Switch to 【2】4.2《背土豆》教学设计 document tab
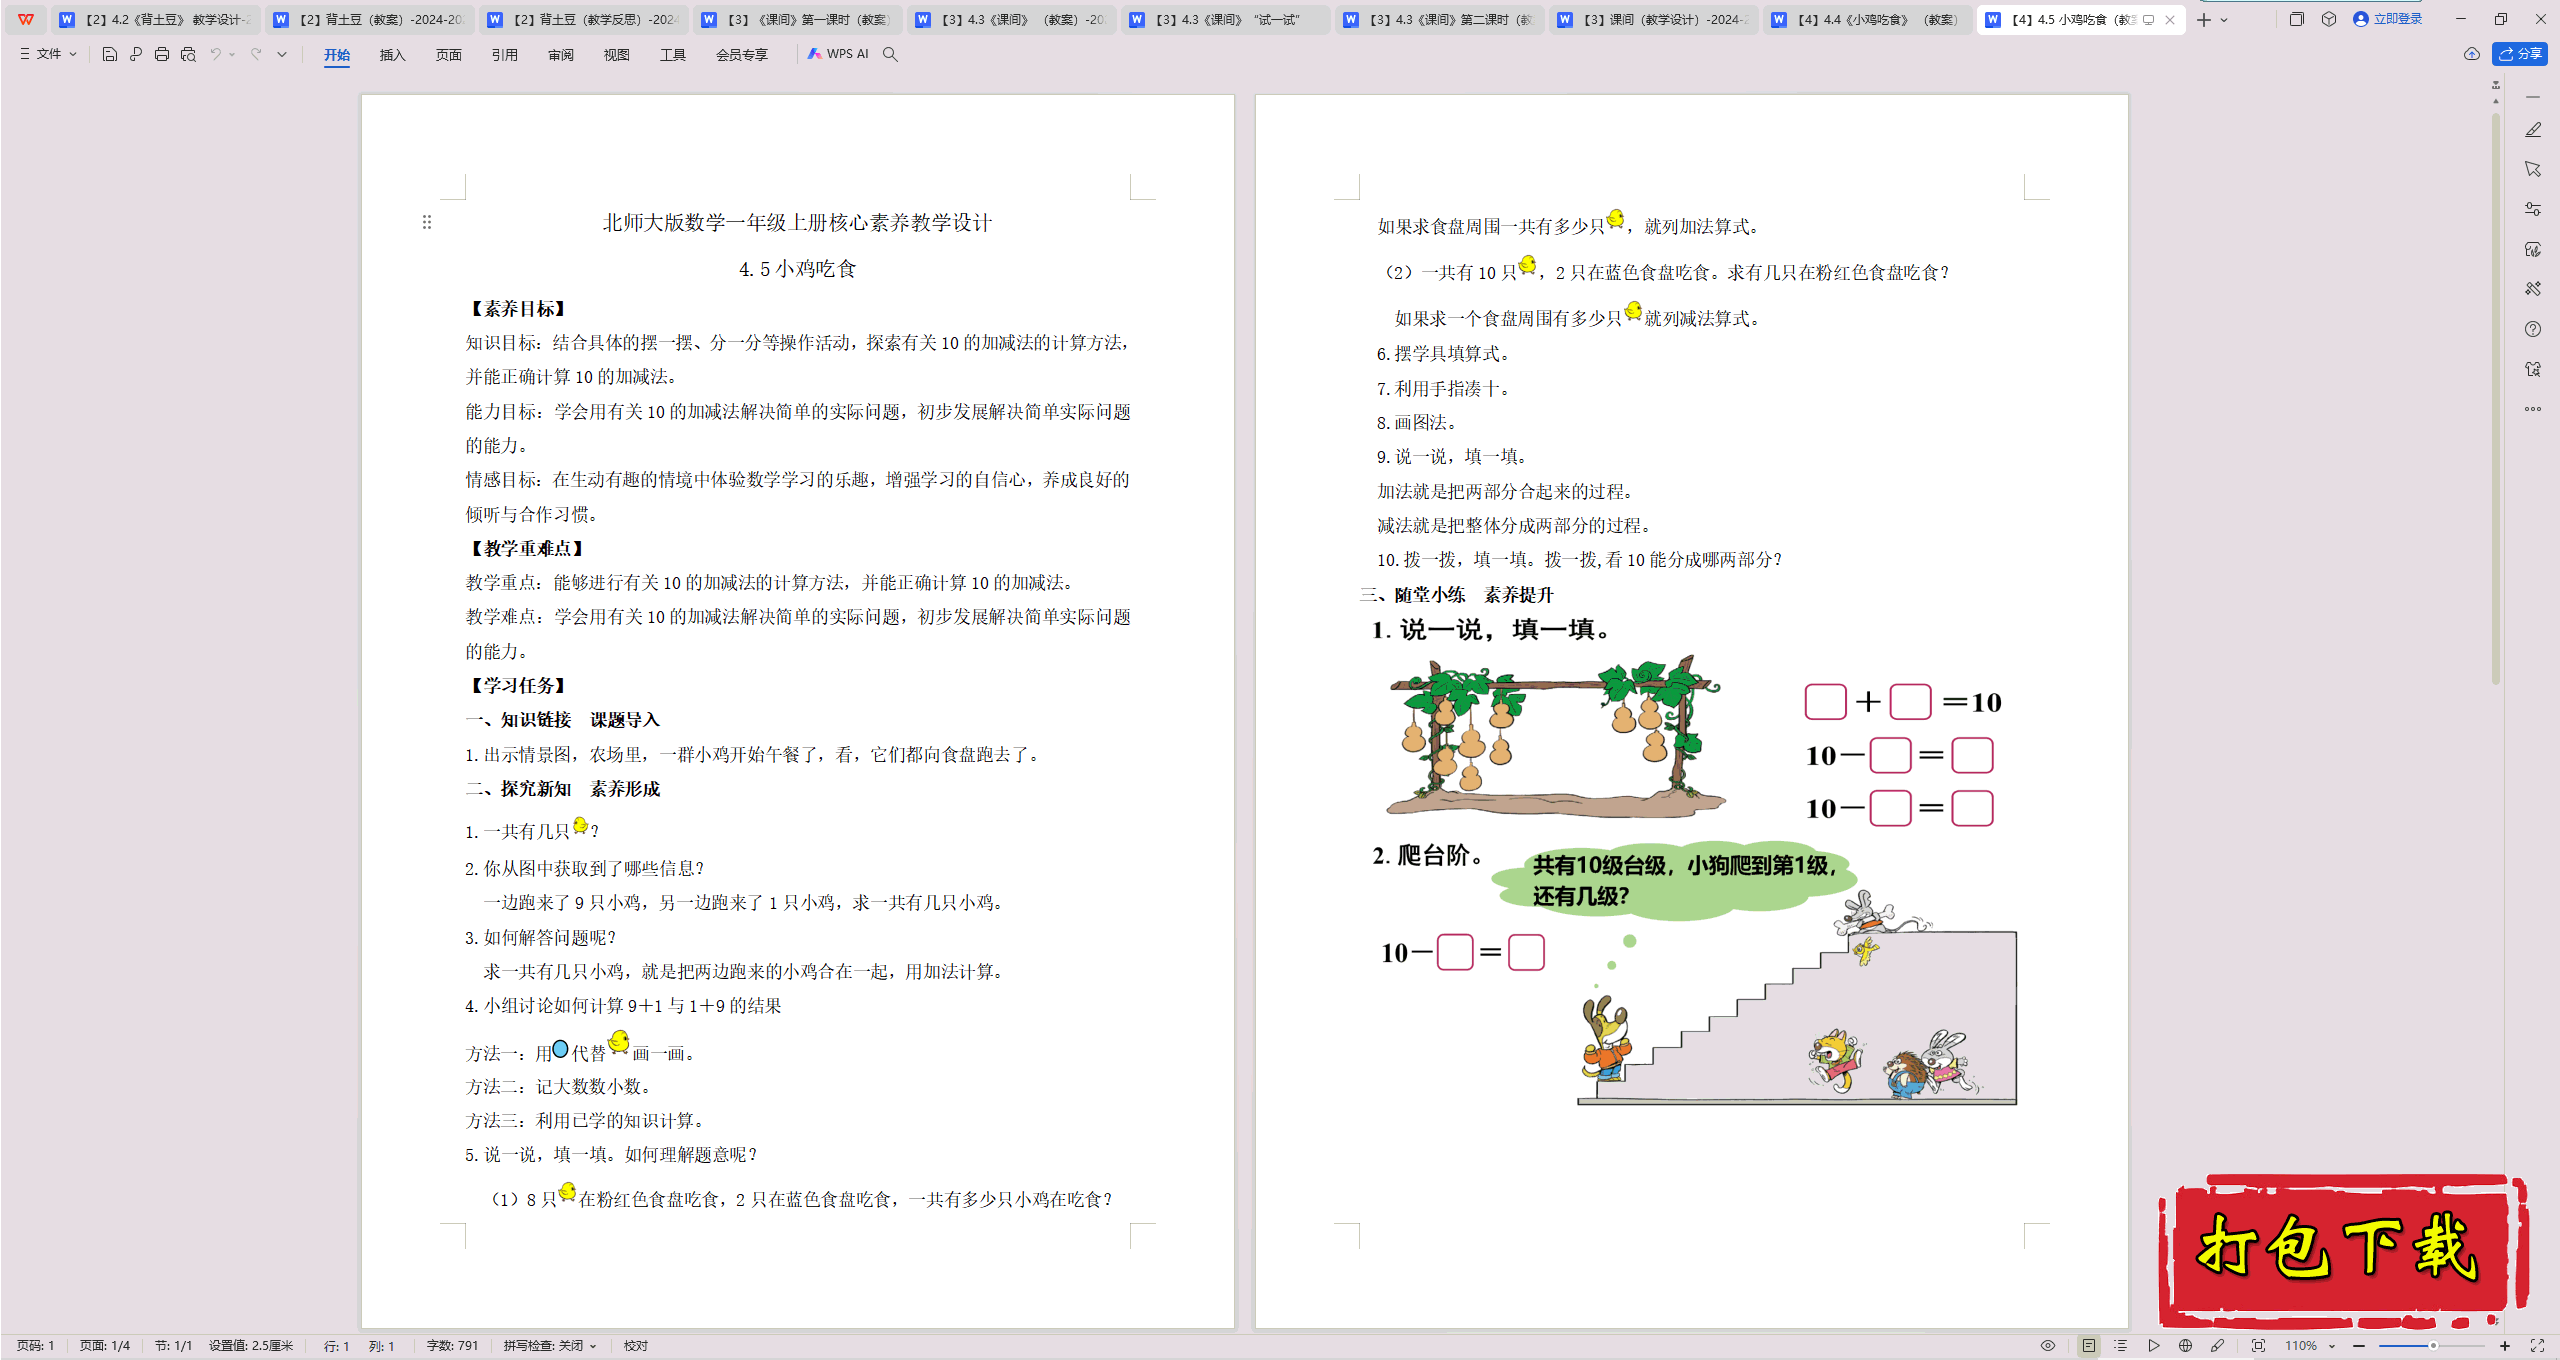The image size is (2560, 1360). tap(155, 19)
